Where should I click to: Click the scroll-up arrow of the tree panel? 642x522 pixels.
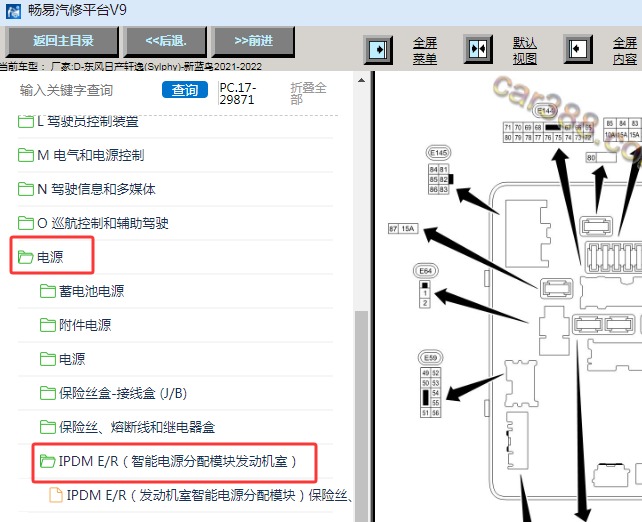tap(361, 80)
